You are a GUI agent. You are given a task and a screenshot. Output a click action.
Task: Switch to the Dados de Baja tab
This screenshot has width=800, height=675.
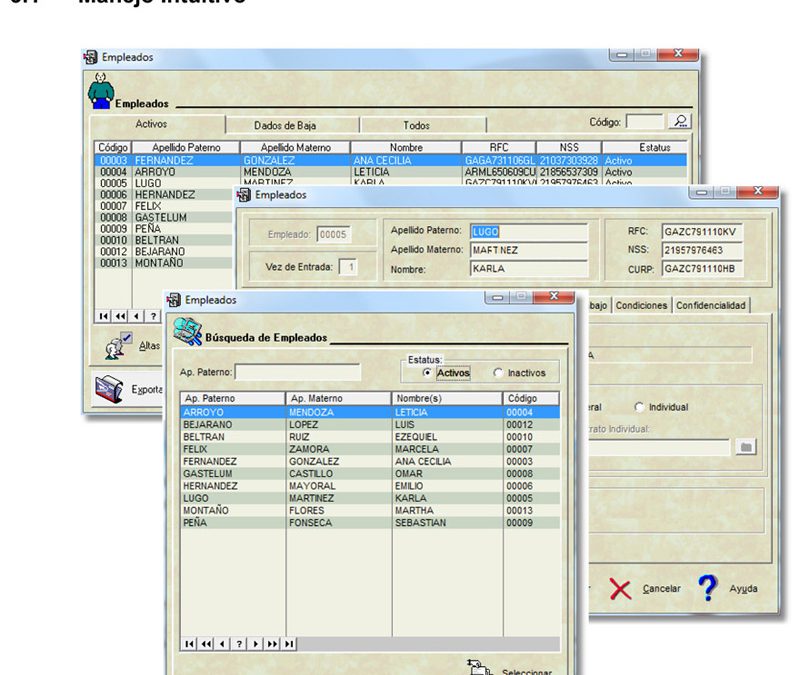288,125
